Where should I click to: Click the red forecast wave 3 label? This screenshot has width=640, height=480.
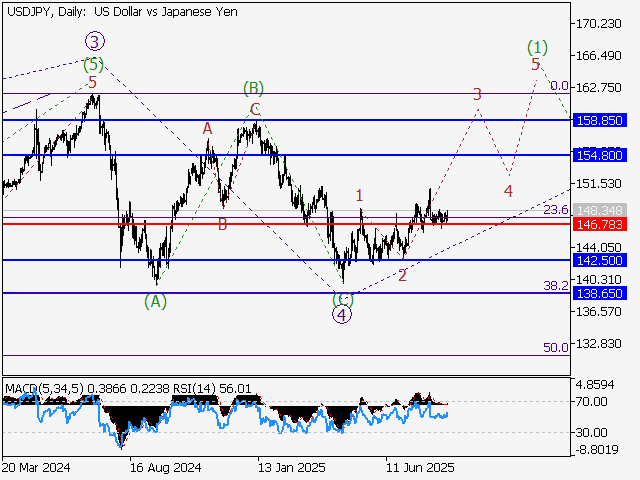tap(478, 94)
